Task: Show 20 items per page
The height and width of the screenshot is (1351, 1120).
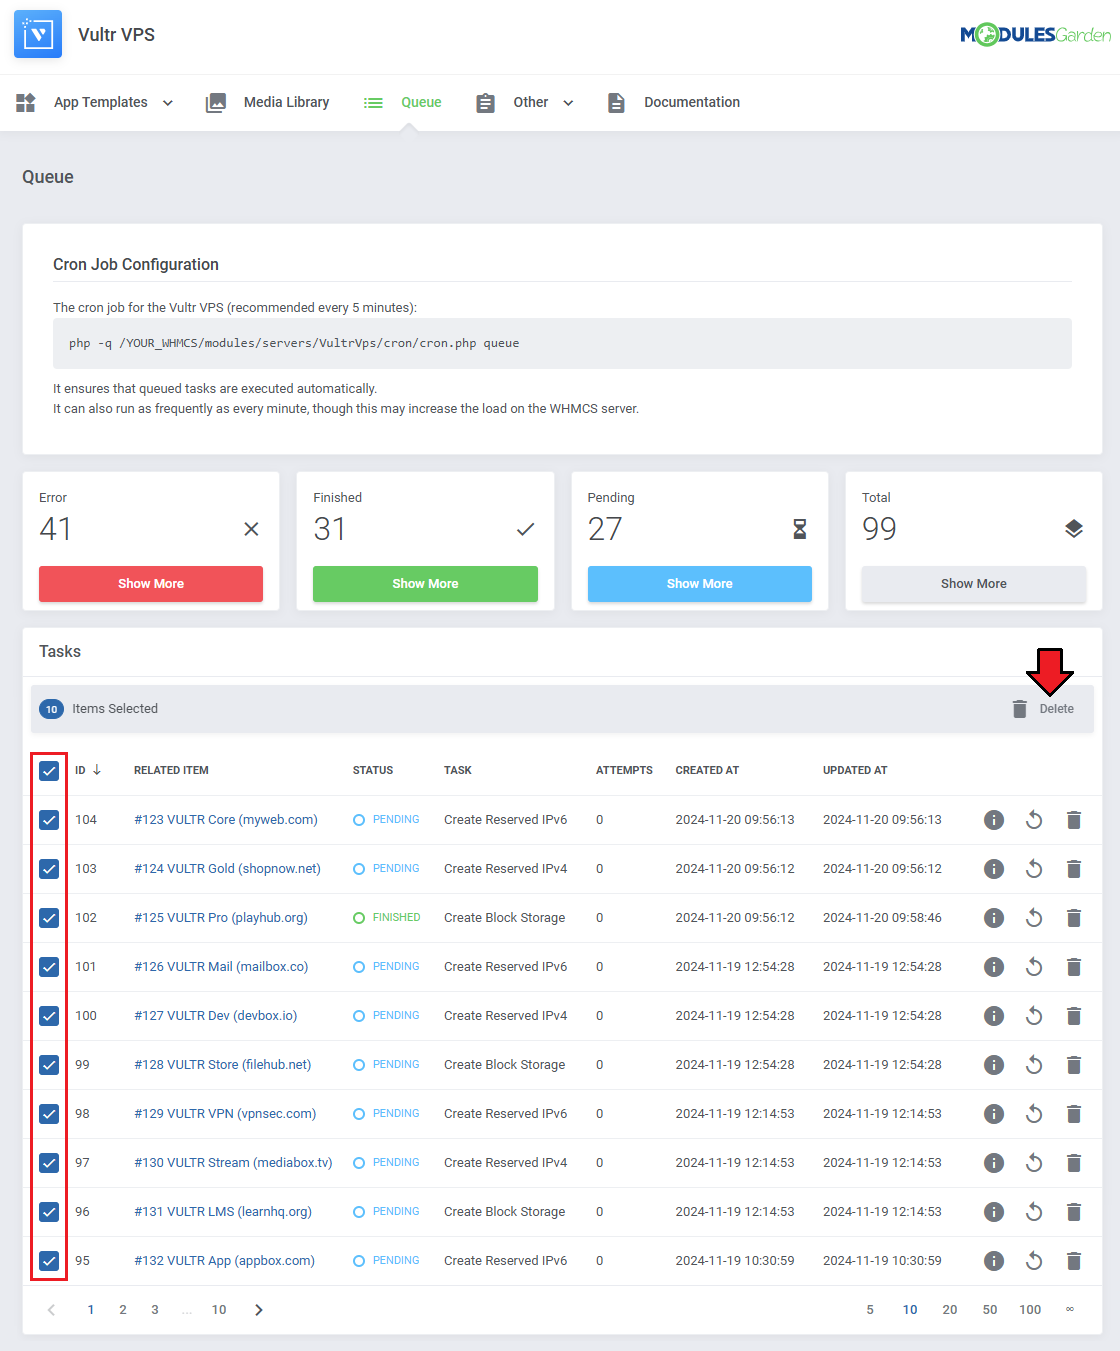Action: [x=950, y=1310]
